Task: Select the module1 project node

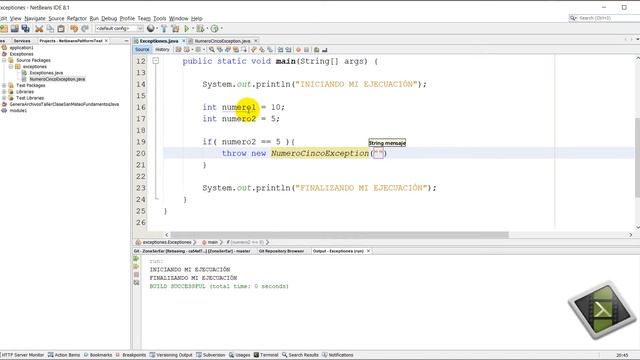Action: pyautogui.click(x=18, y=111)
